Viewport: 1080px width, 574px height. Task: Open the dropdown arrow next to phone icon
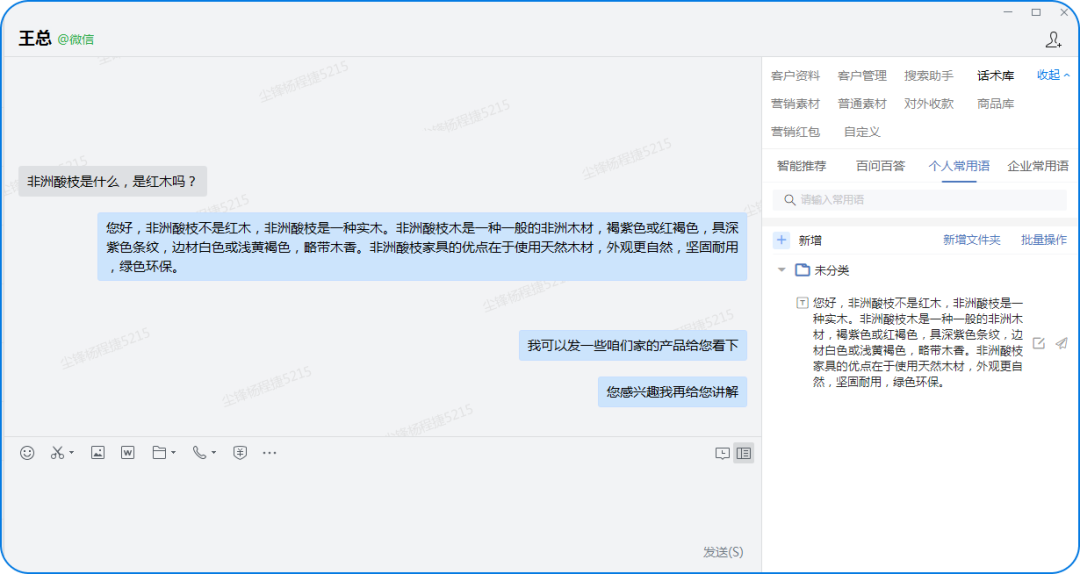point(213,454)
